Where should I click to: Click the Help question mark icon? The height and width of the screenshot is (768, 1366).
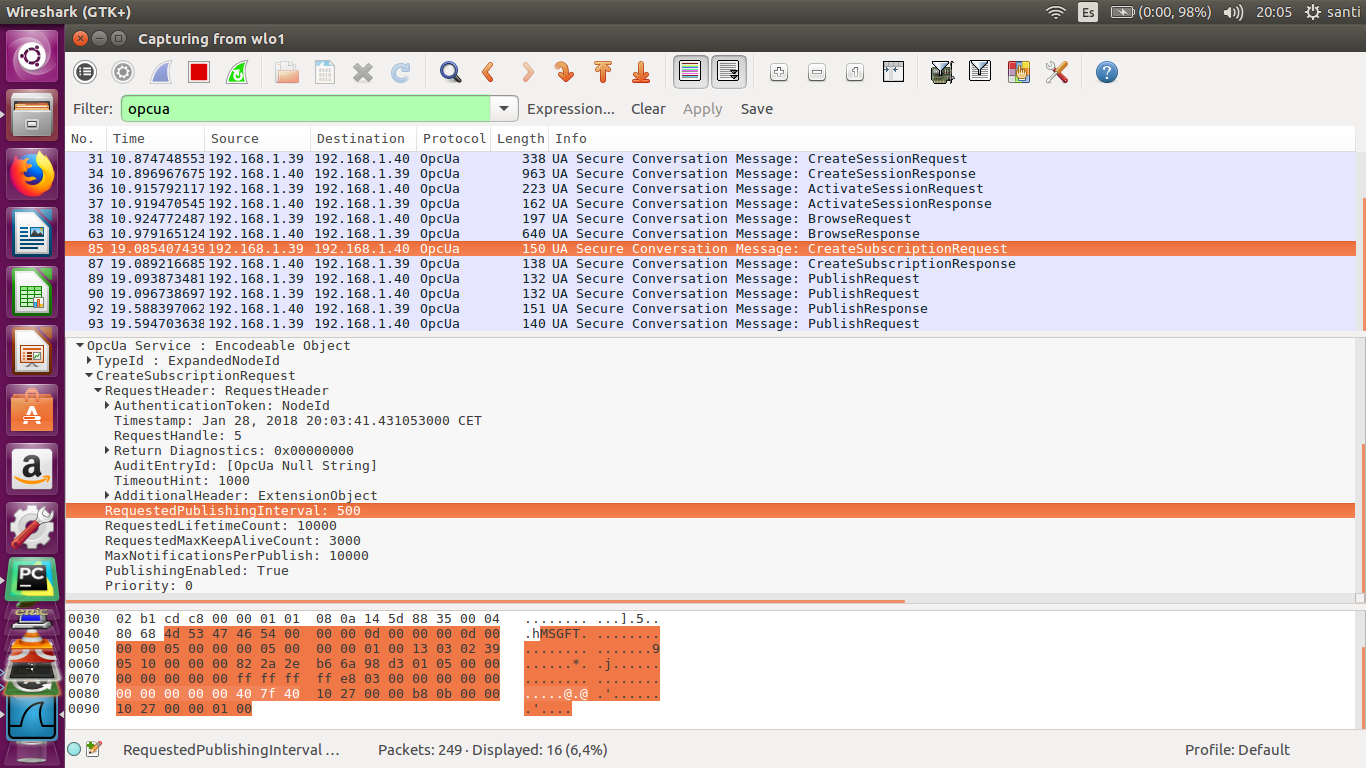(x=1105, y=71)
